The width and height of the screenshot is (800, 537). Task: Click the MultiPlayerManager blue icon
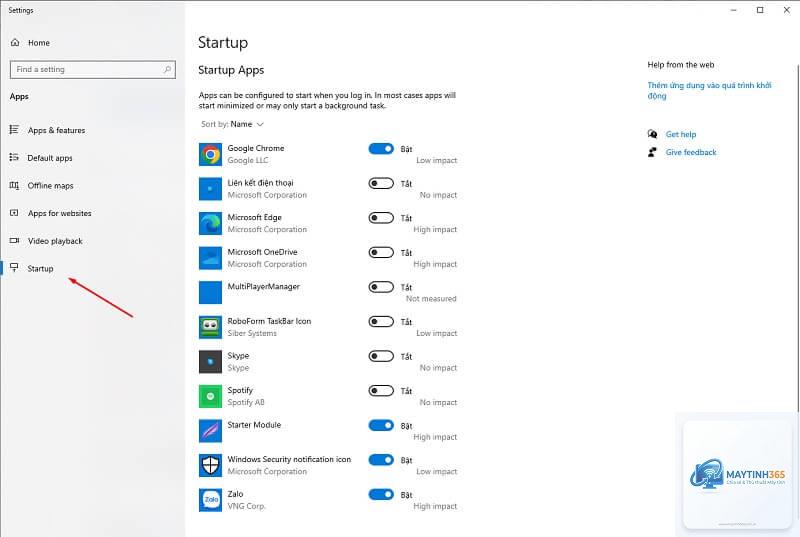[210, 293]
